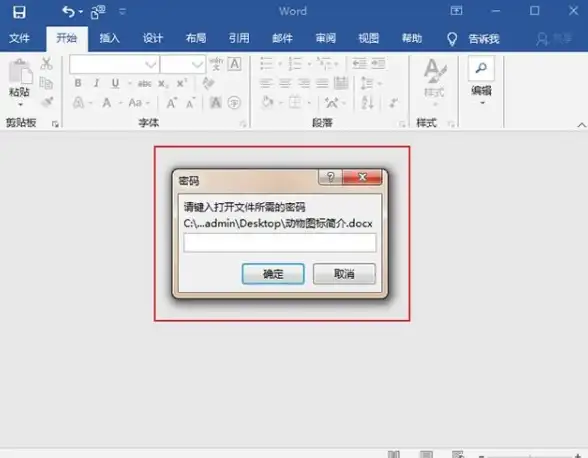The height and width of the screenshot is (458, 588).
Task: Toggle subscript formatting
Action: [163, 84]
